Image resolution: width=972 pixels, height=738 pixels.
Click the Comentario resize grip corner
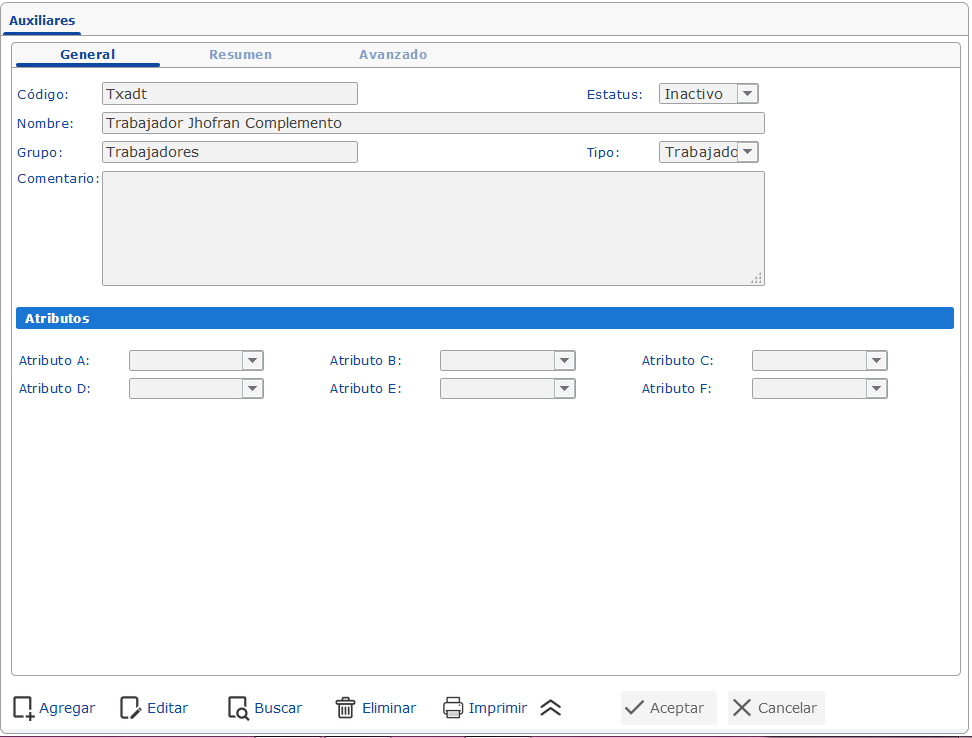pos(756,278)
